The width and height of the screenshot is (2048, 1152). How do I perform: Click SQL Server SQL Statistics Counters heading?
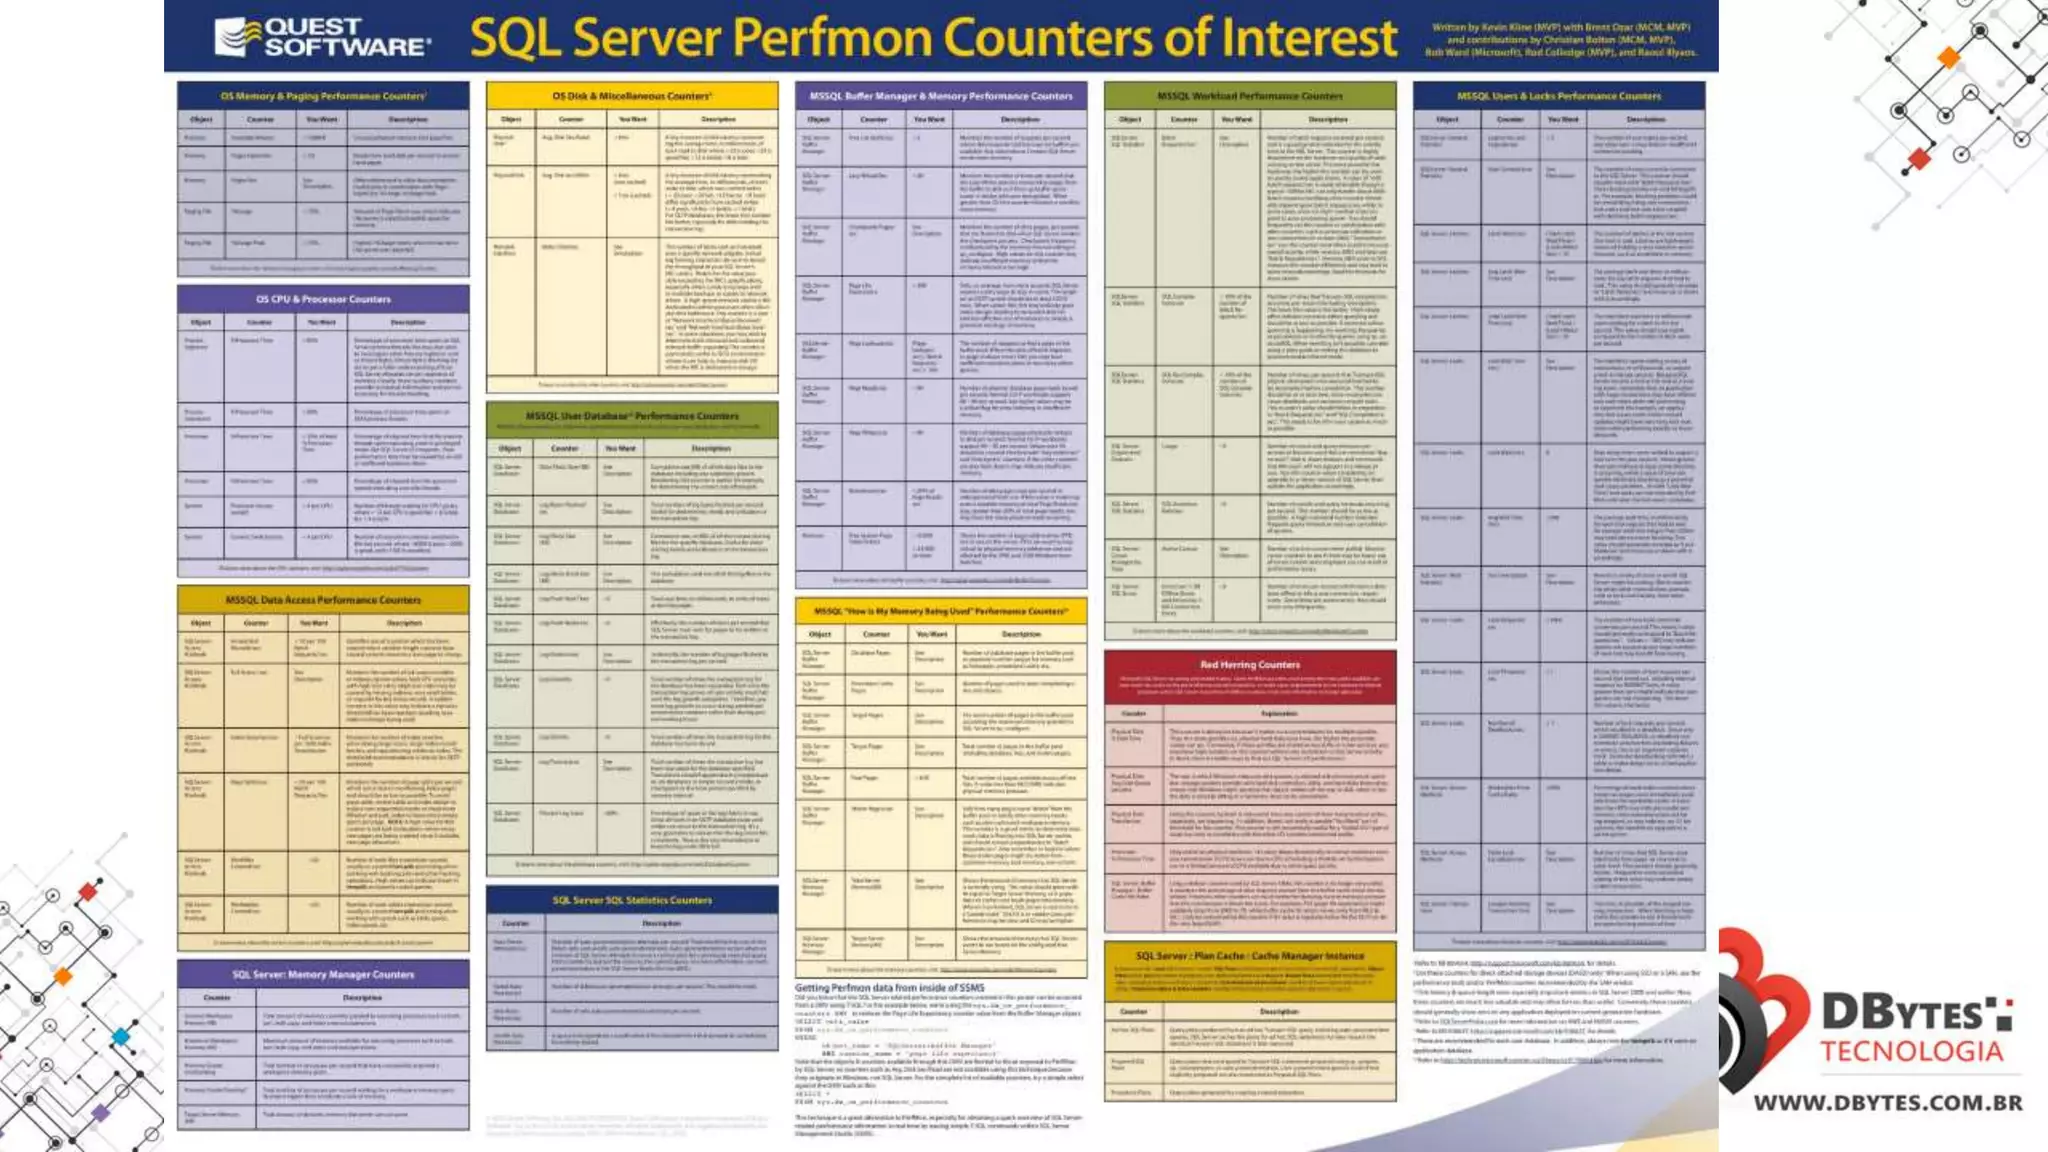[632, 900]
